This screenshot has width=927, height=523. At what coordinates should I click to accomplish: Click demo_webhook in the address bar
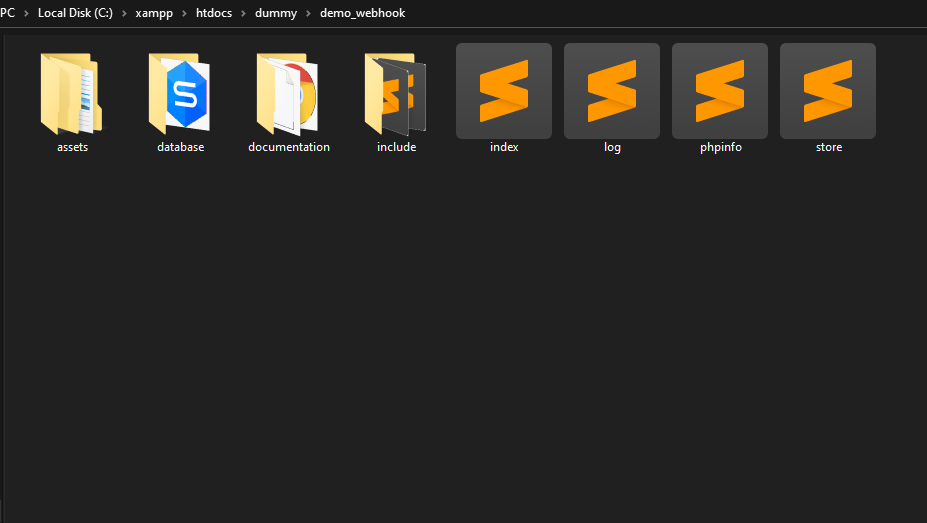point(362,13)
